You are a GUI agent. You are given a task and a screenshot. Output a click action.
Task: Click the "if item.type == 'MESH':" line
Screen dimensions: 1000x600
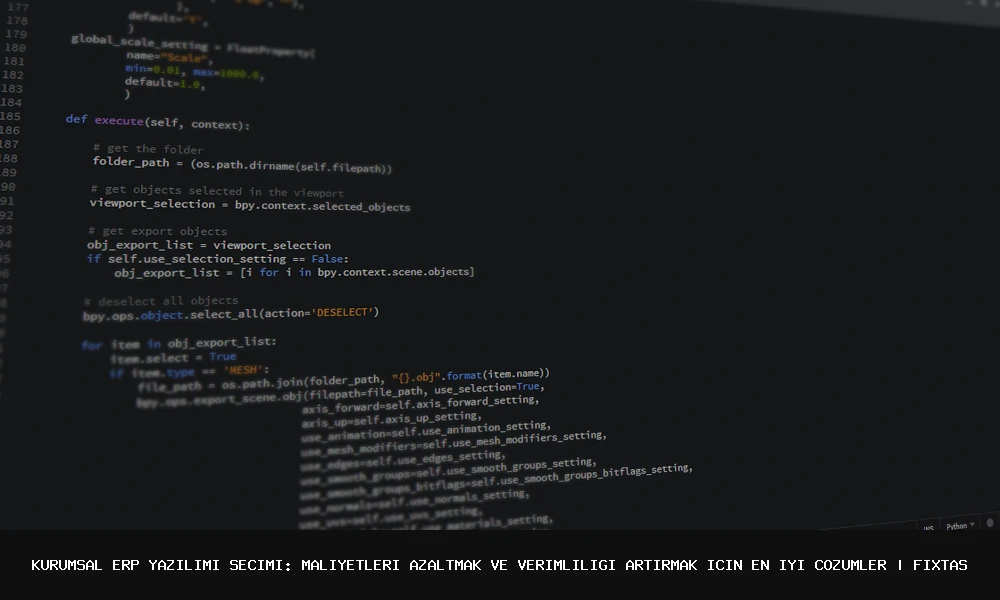click(189, 371)
